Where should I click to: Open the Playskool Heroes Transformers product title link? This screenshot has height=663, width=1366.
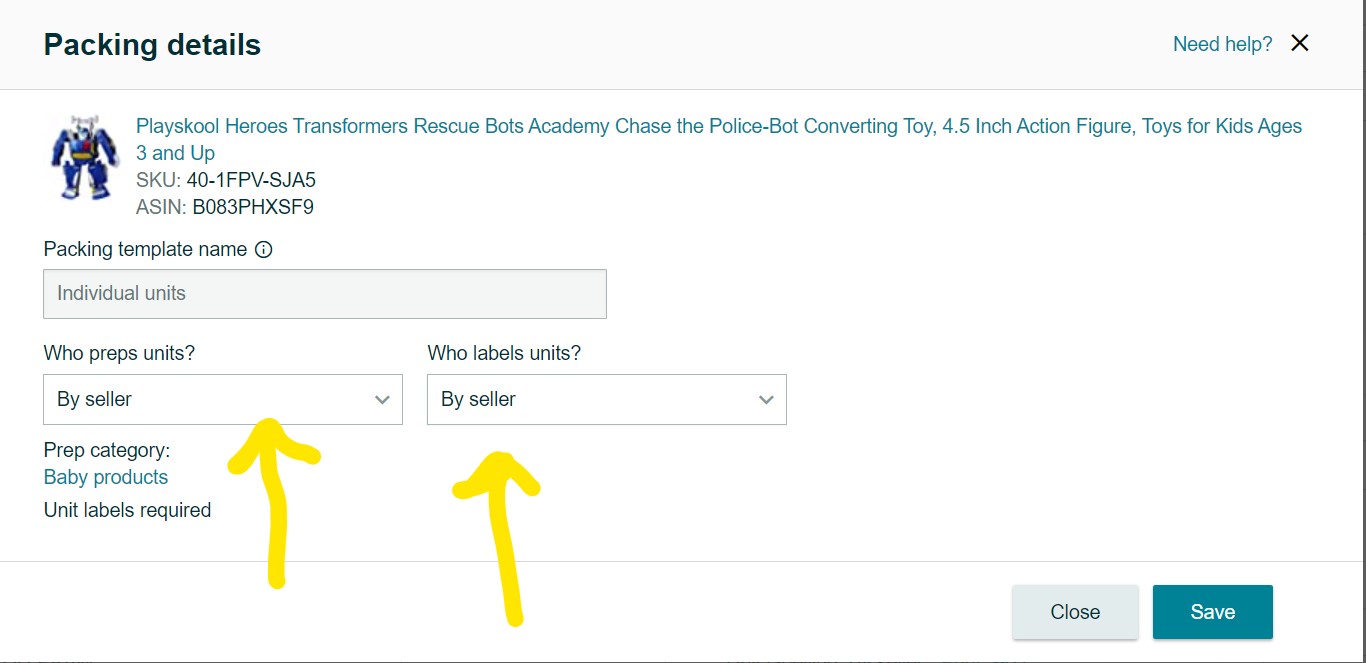pyautogui.click(x=718, y=127)
